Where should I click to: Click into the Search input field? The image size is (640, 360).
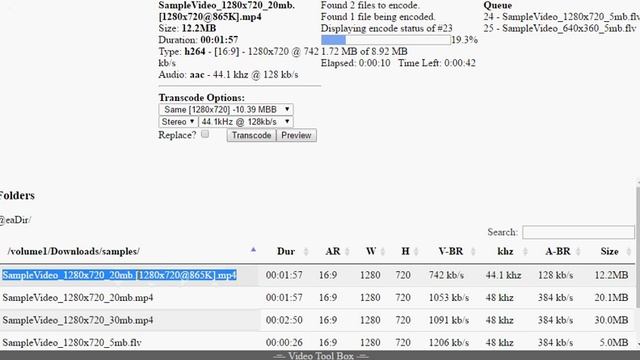(x=578, y=232)
